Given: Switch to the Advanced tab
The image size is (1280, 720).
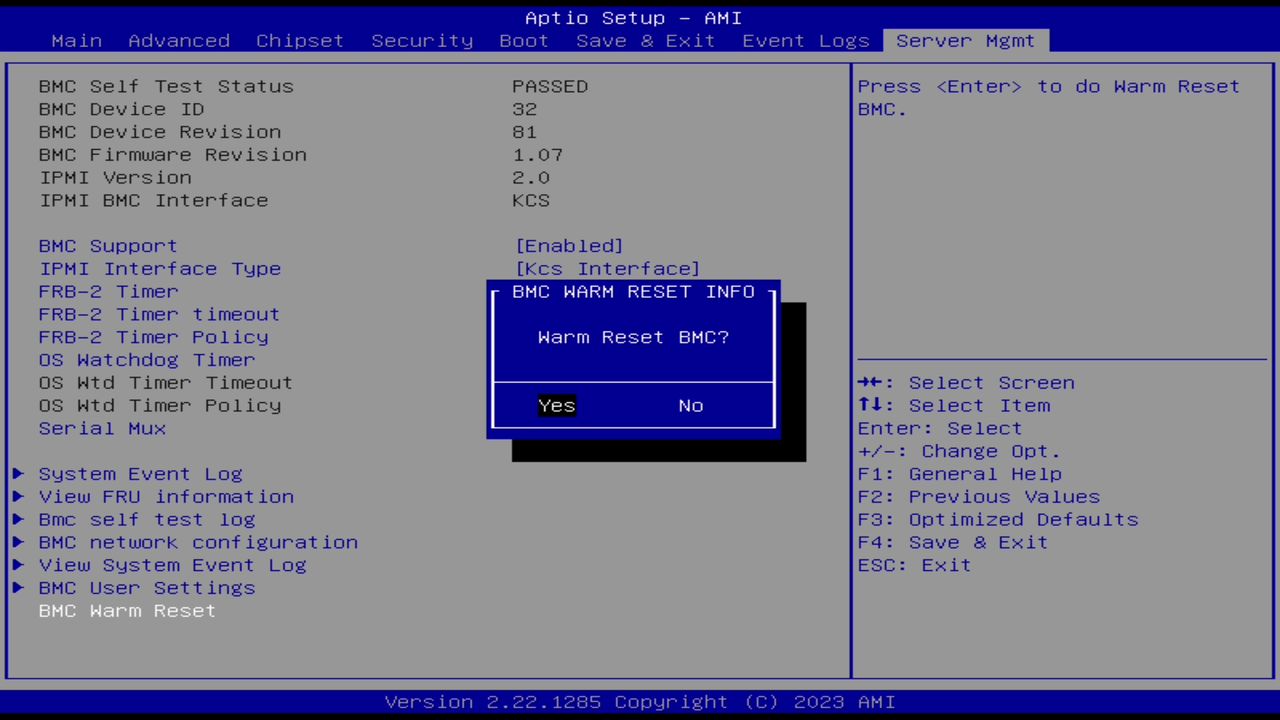Looking at the screenshot, I should (179, 40).
